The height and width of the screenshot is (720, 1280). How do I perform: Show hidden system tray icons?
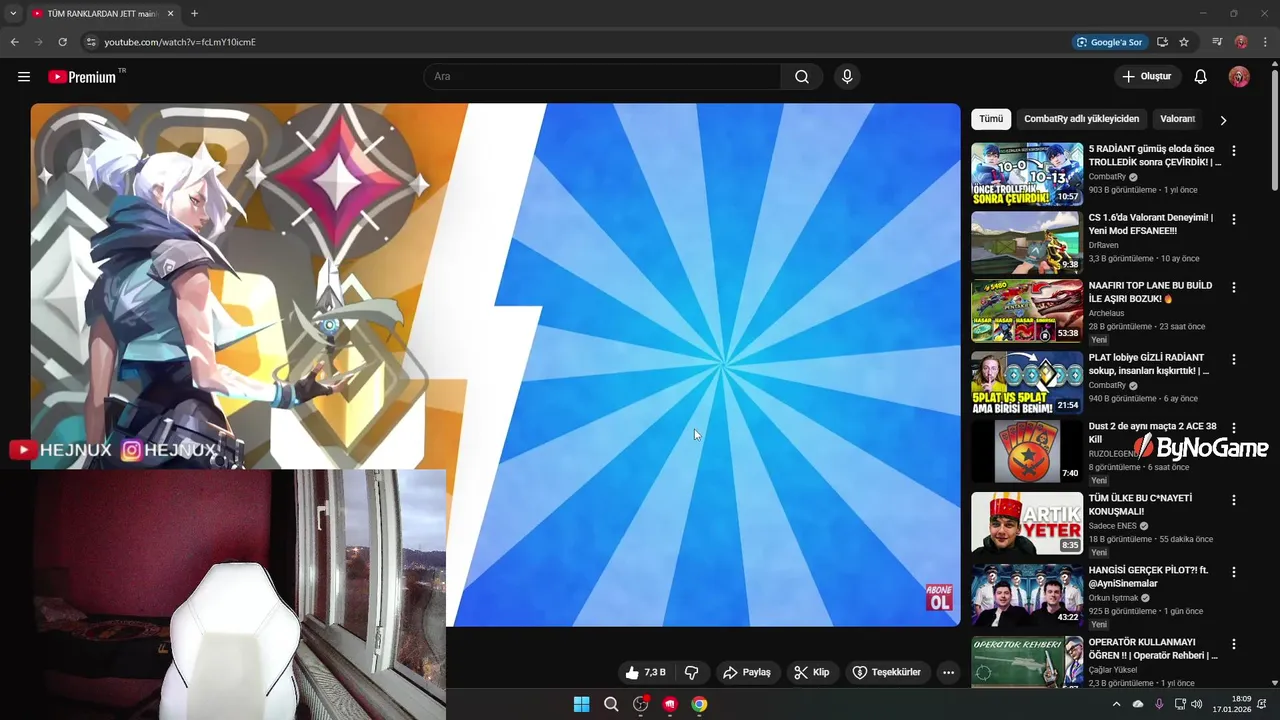click(x=1117, y=704)
